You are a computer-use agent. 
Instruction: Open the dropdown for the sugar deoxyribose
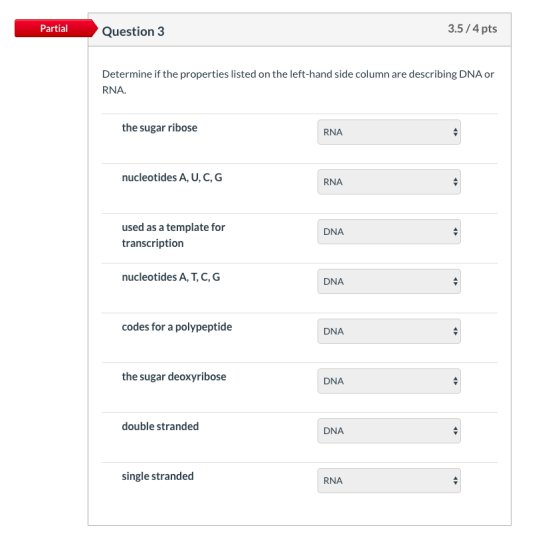[389, 381]
